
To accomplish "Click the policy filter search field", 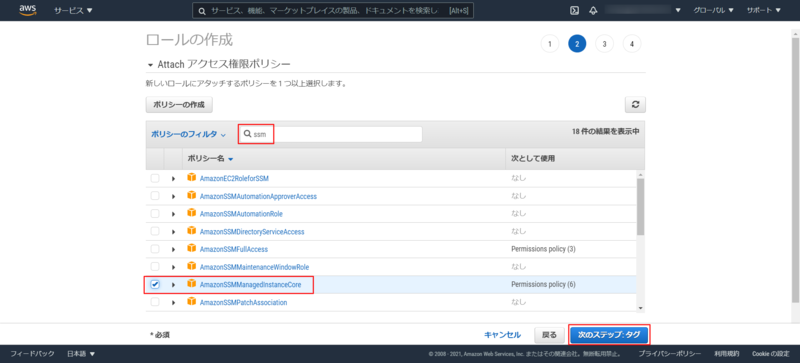I will (330, 134).
